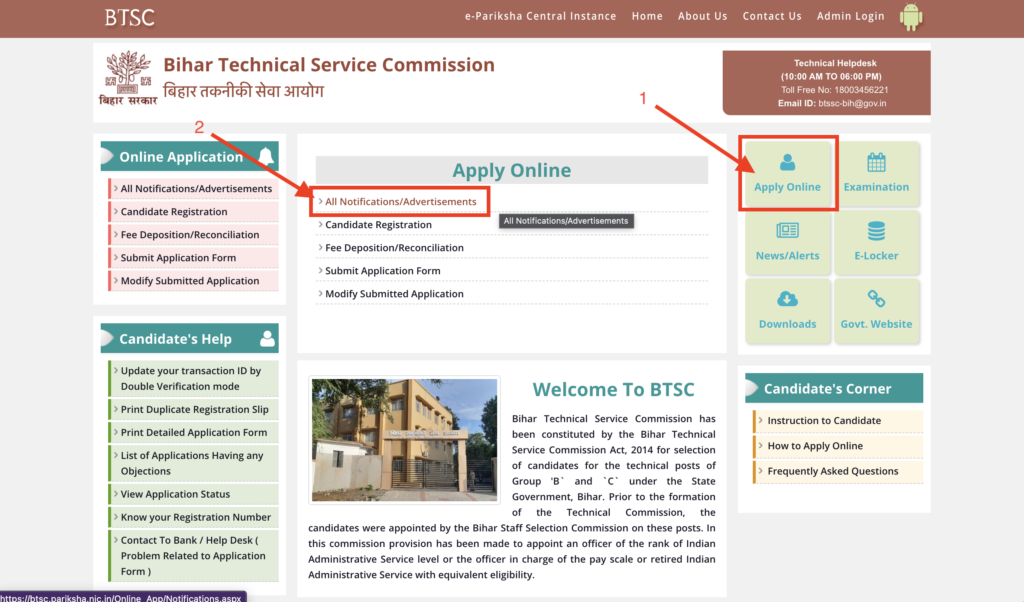
Task: Click the Bihar Sarkar logo
Action: (x=127, y=79)
